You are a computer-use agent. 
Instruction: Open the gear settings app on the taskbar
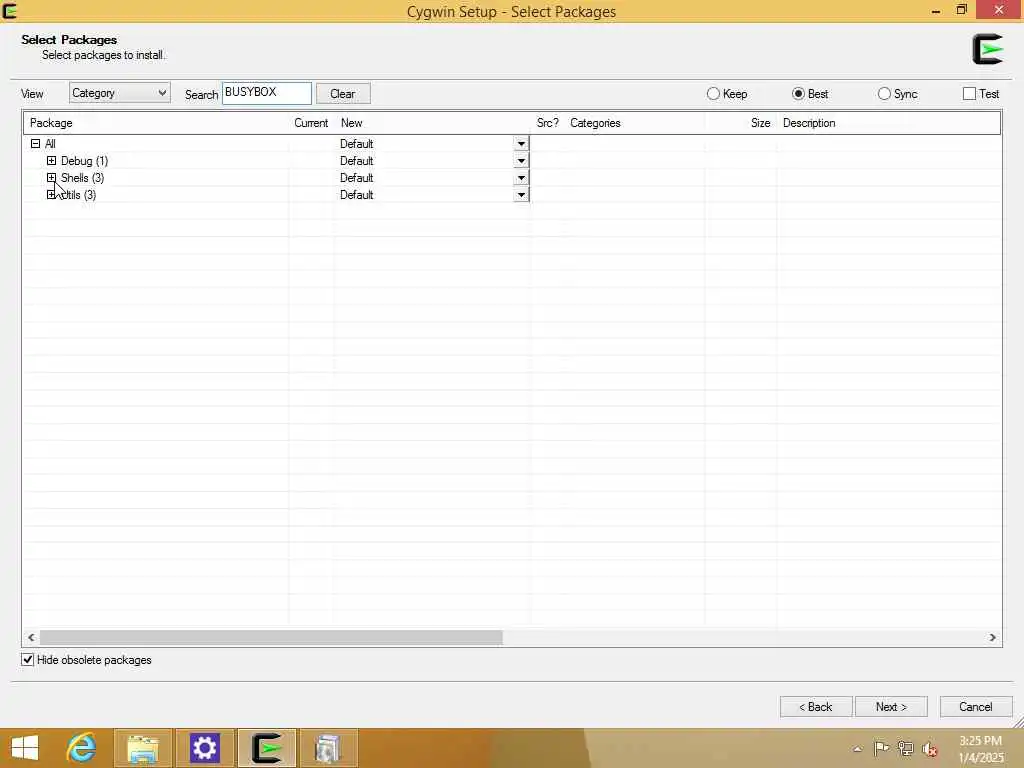pos(204,748)
